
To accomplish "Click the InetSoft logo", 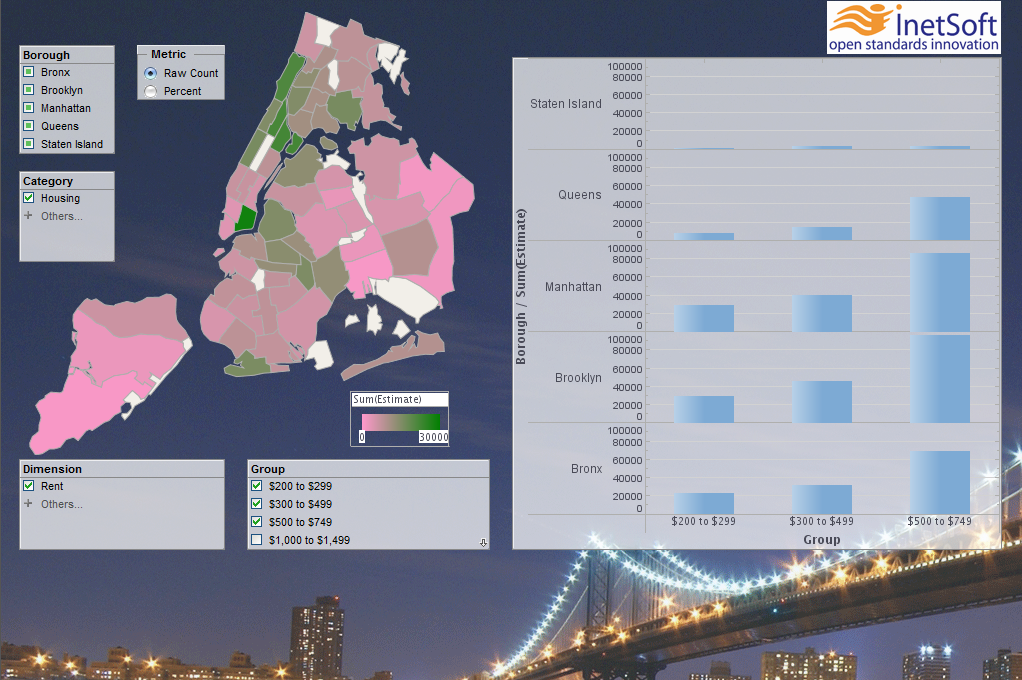I will point(914,27).
